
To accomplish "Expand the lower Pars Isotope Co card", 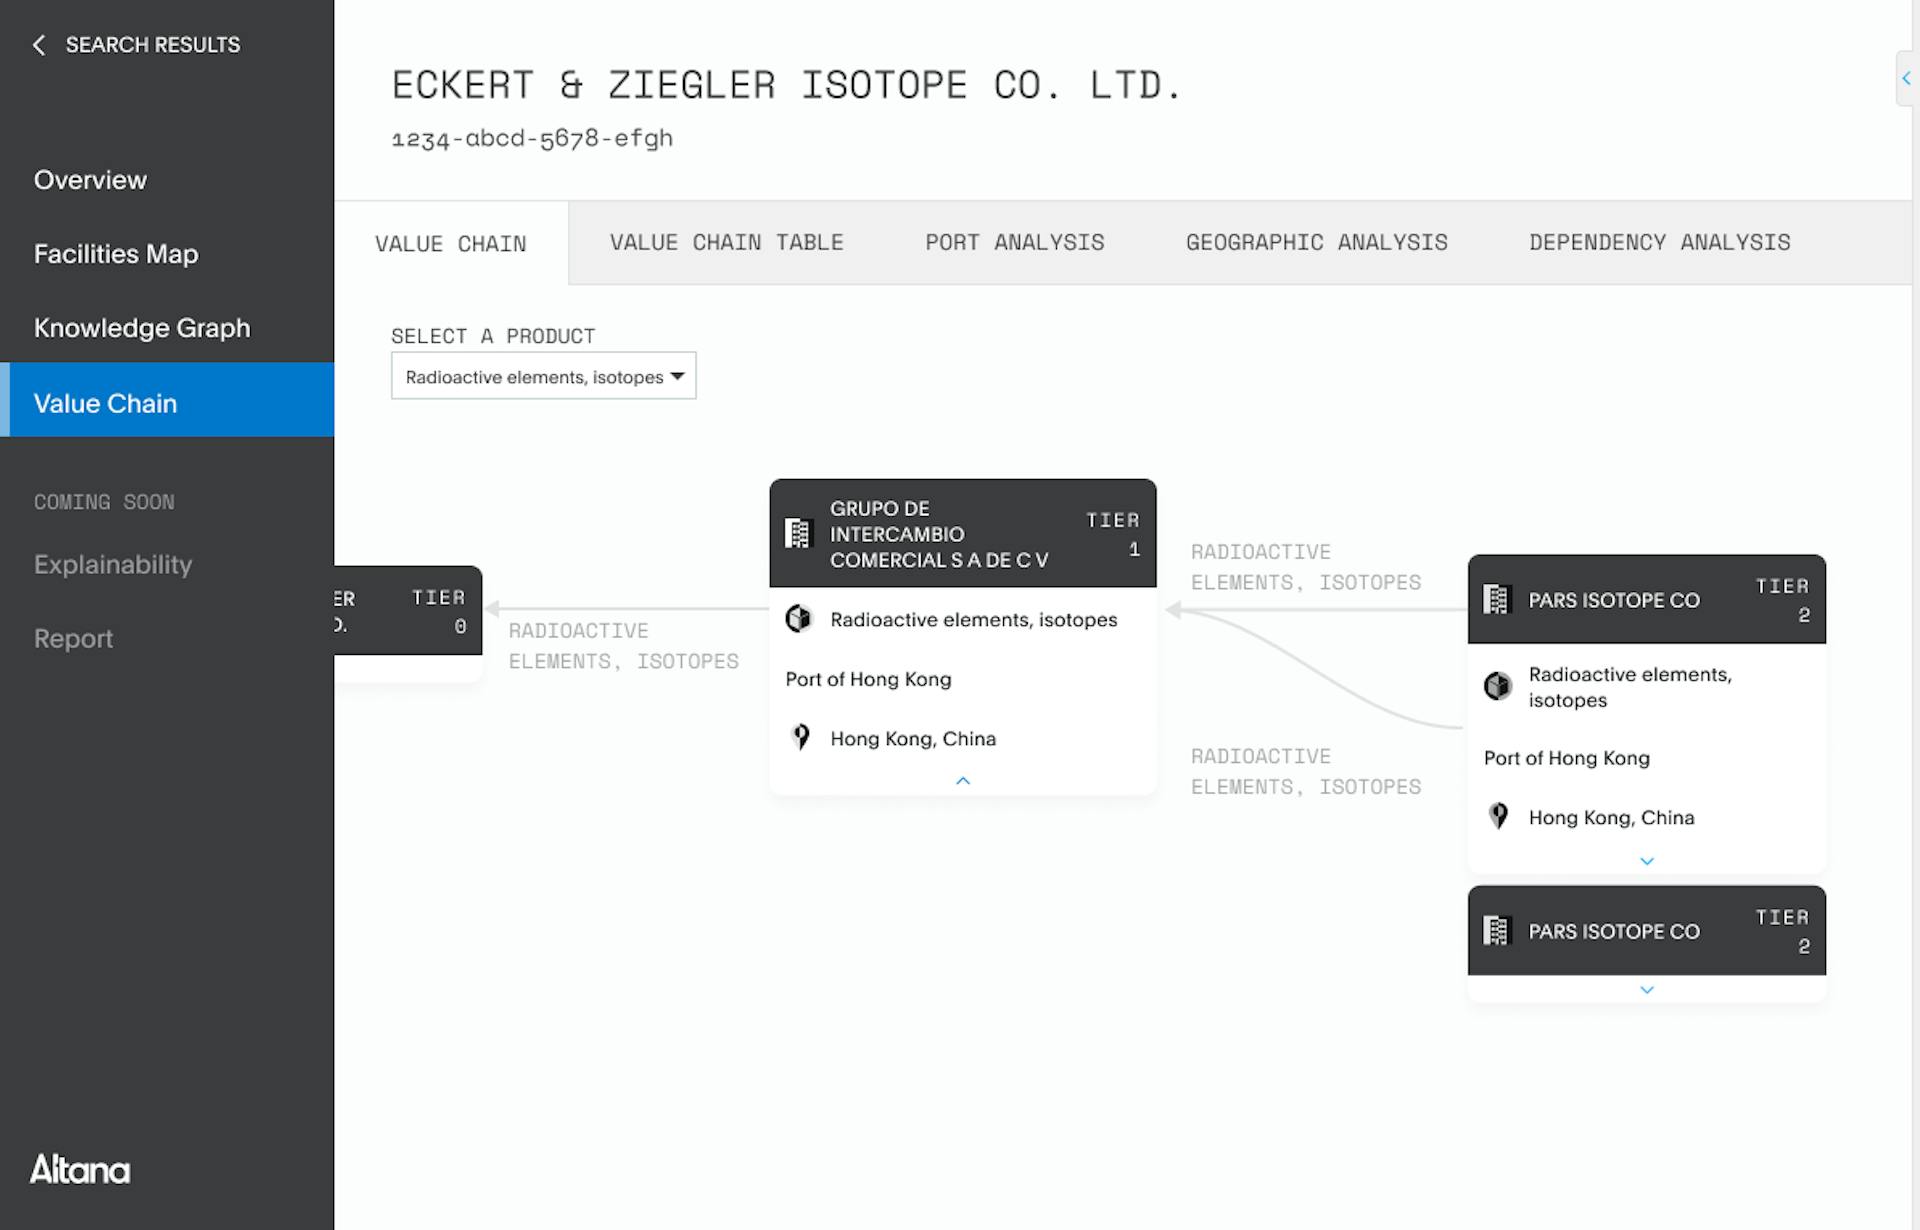I will [1647, 990].
